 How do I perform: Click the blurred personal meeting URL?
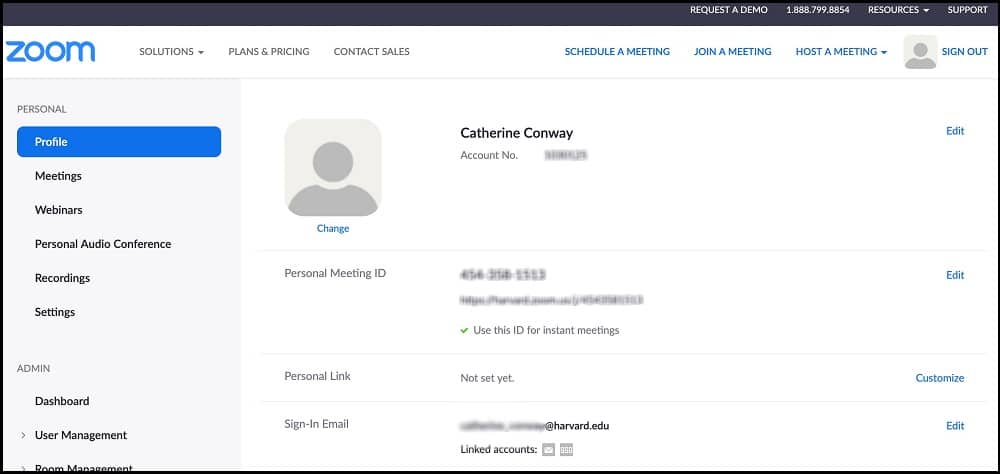click(x=551, y=299)
